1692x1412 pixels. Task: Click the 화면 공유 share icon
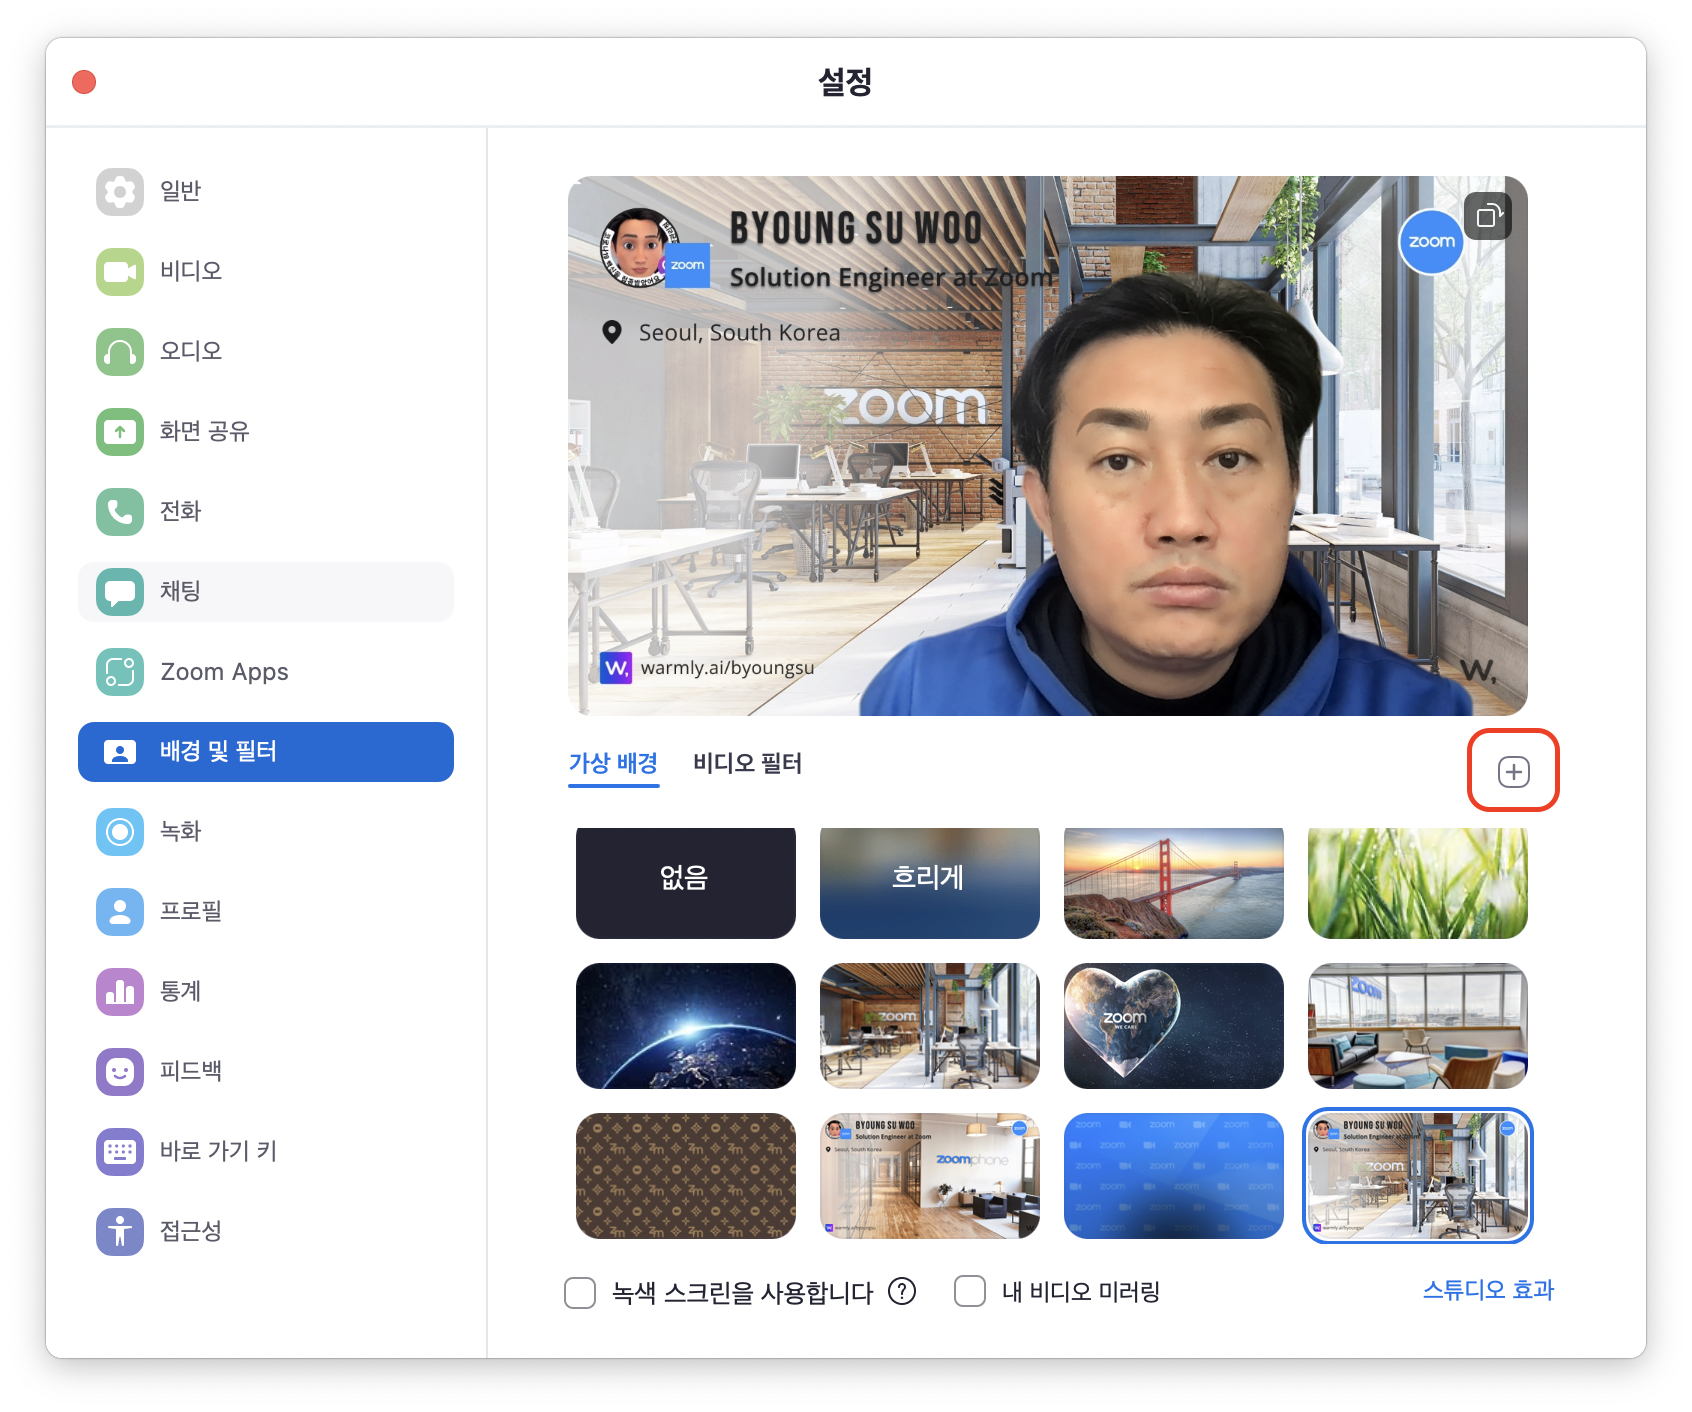pyautogui.click(x=120, y=431)
